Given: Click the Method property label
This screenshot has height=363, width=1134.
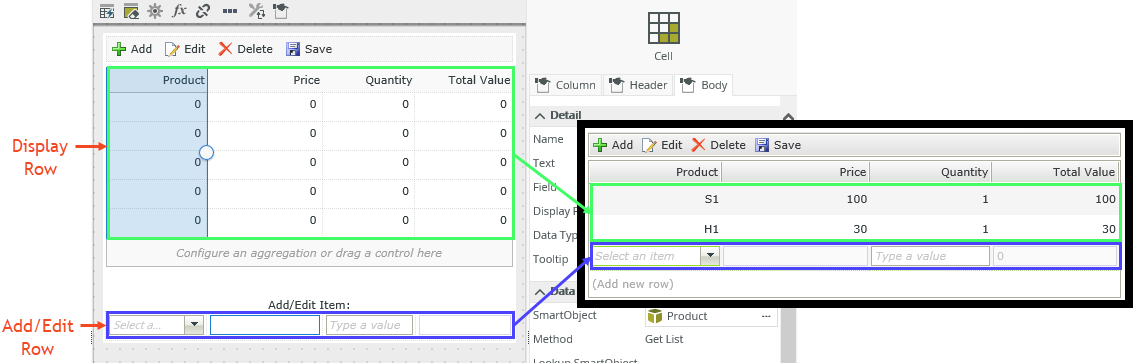Looking at the screenshot, I should pyautogui.click(x=553, y=339).
